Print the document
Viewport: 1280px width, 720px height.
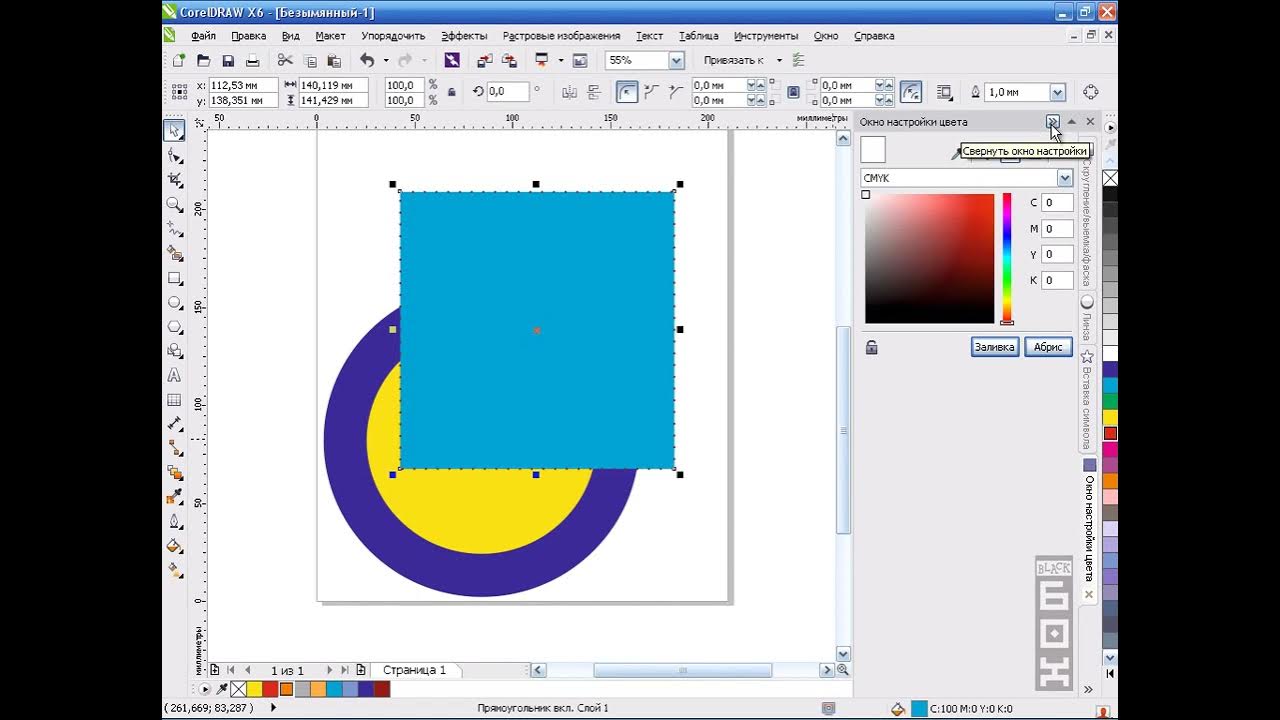[x=252, y=60]
